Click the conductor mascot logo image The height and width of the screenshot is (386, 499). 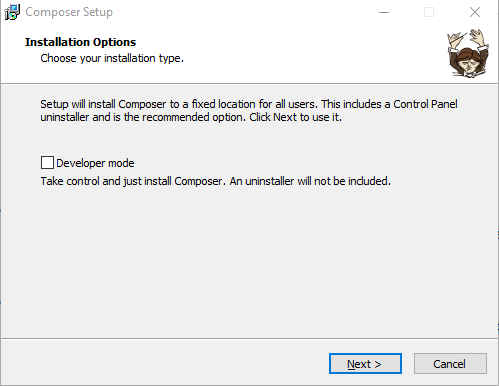tap(468, 53)
